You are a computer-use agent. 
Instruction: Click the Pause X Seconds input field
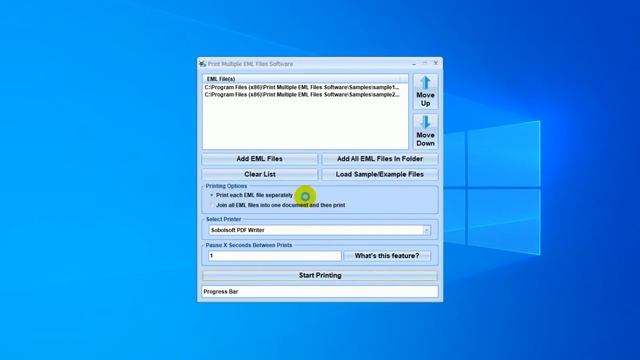pyautogui.click(x=275, y=256)
